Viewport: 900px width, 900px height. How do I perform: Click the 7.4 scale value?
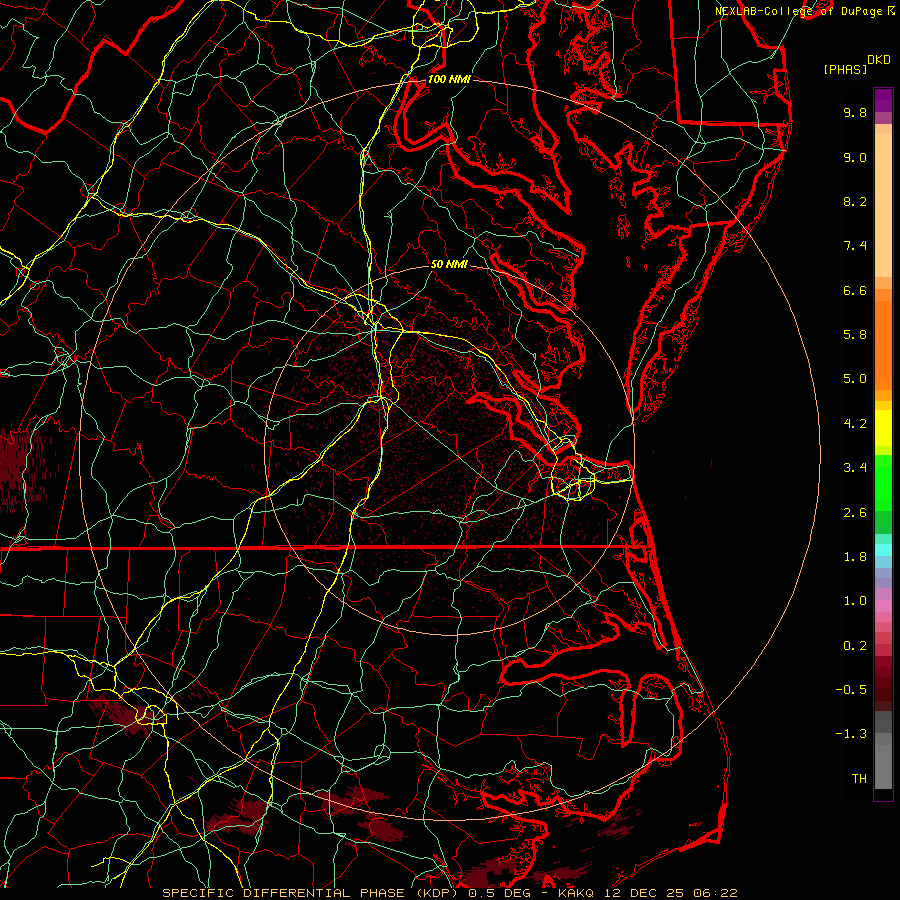point(855,246)
